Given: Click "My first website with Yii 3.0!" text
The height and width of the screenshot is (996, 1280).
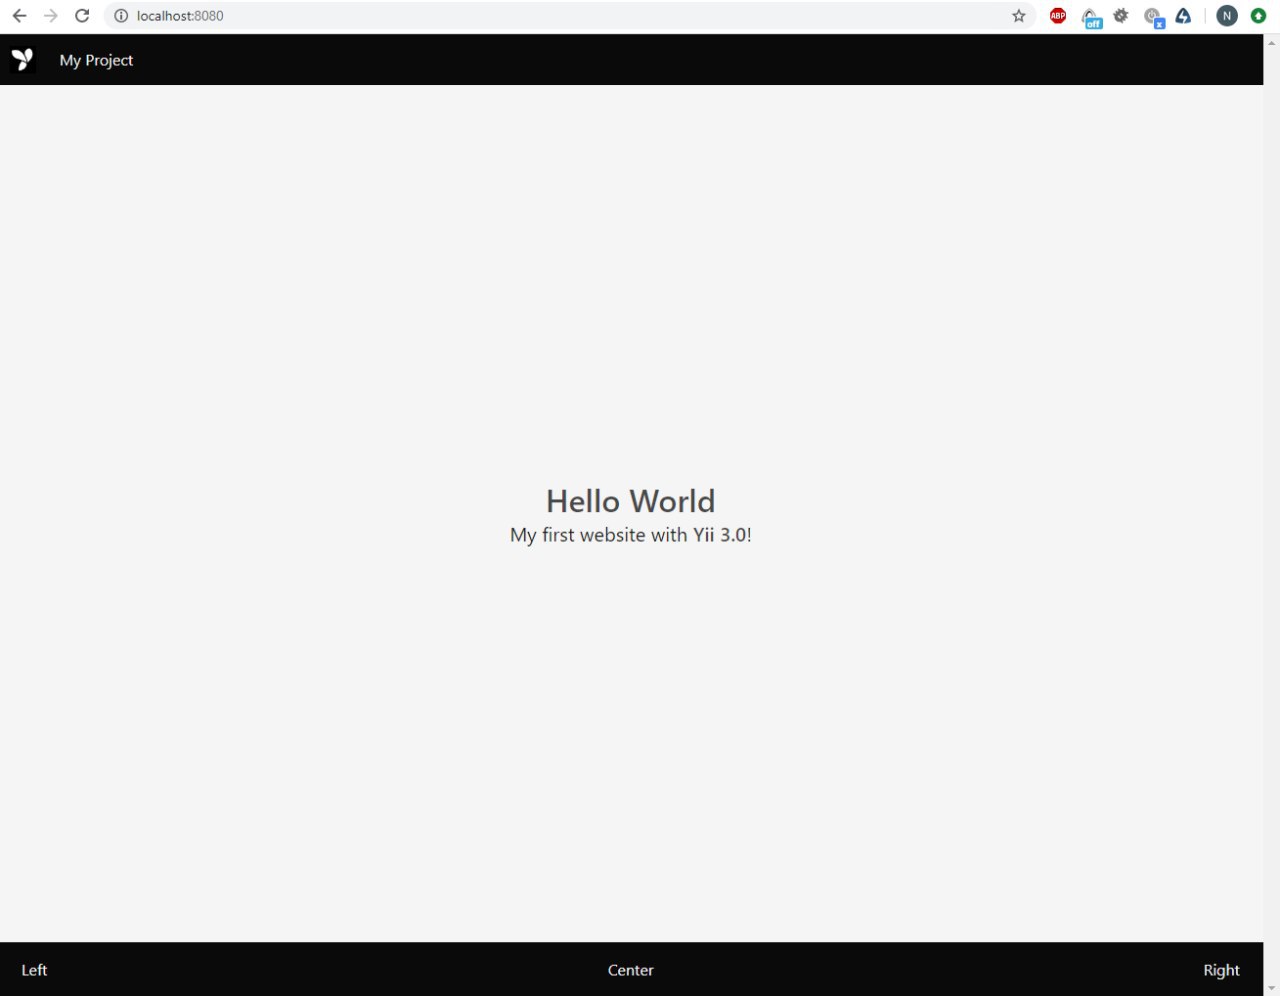Looking at the screenshot, I should (x=631, y=535).
